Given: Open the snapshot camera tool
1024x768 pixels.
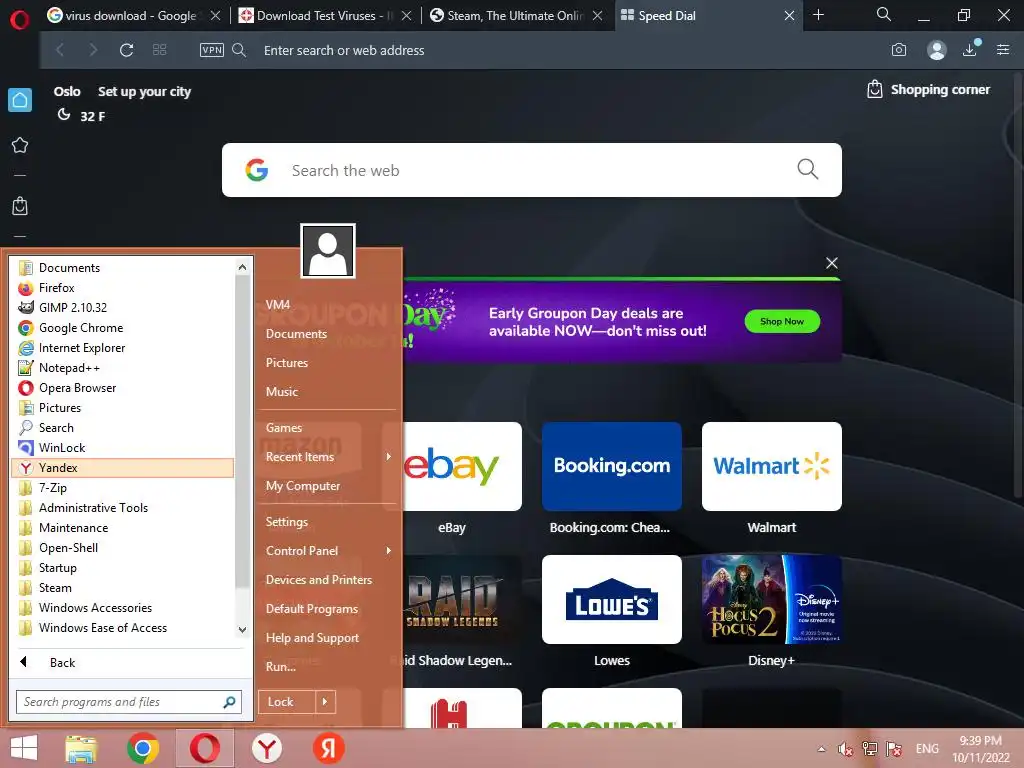Looking at the screenshot, I should (899, 50).
